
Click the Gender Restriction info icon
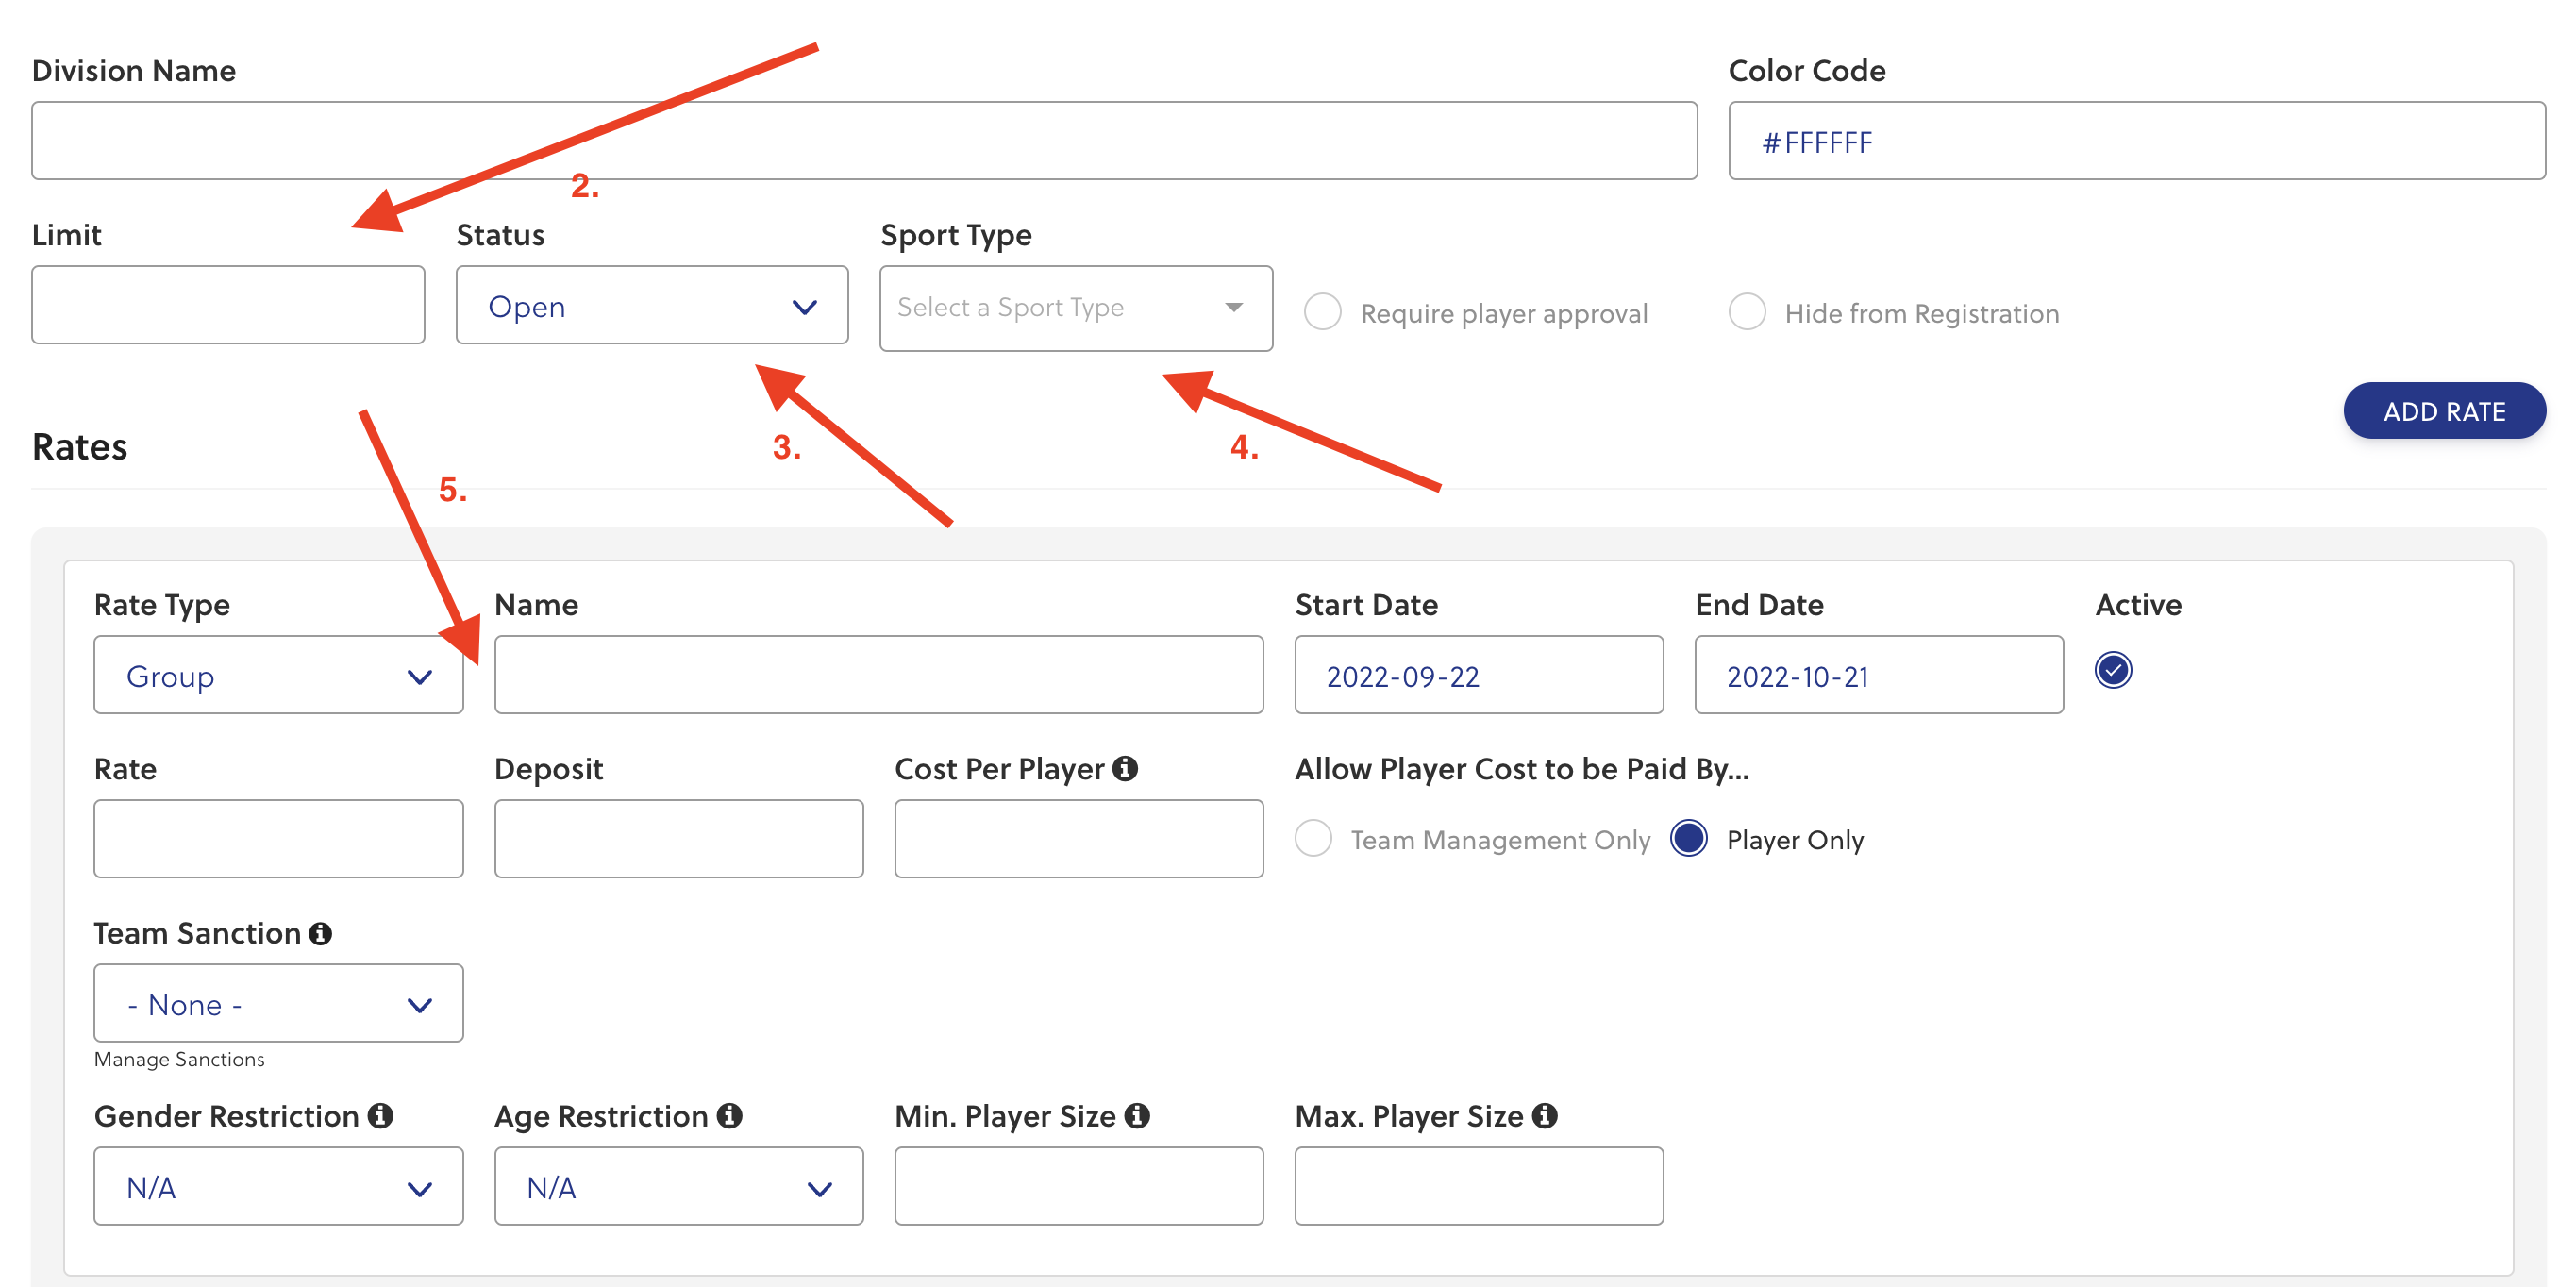[380, 1115]
